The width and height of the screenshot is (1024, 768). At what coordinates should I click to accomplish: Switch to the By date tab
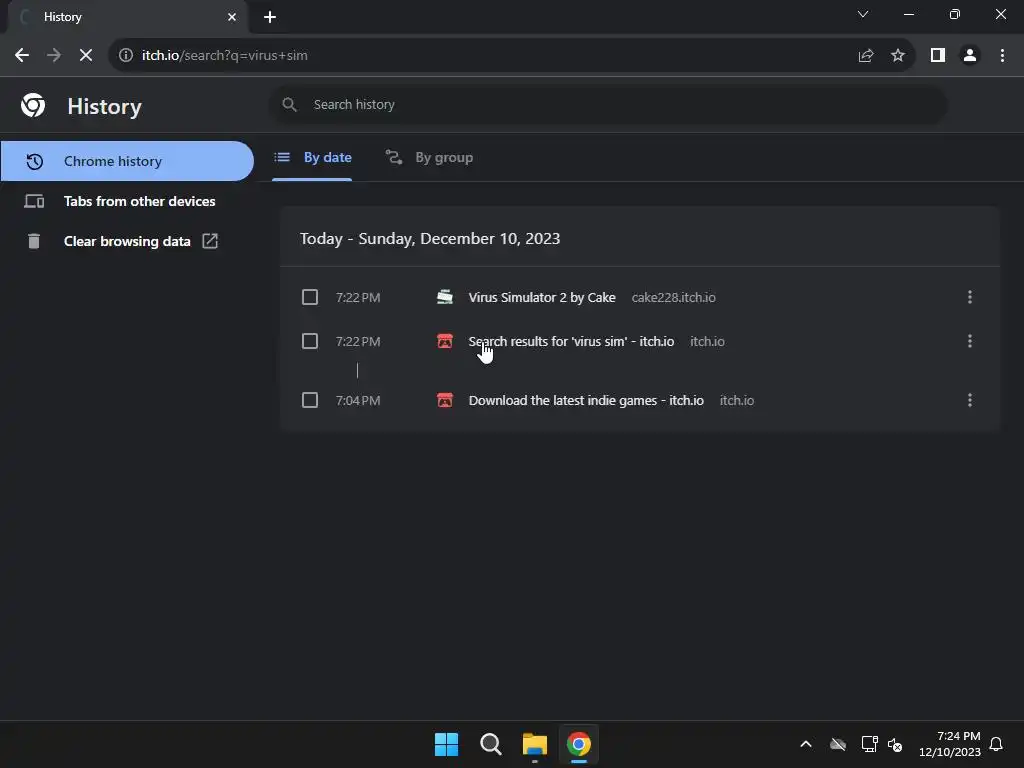click(x=312, y=157)
